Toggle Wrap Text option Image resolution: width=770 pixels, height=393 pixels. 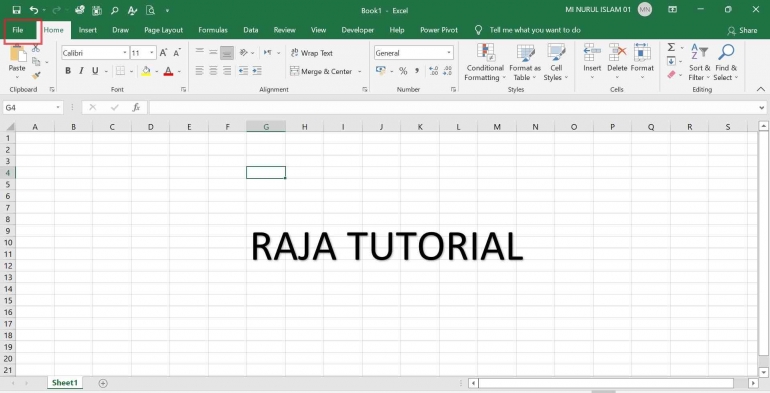[x=311, y=53]
